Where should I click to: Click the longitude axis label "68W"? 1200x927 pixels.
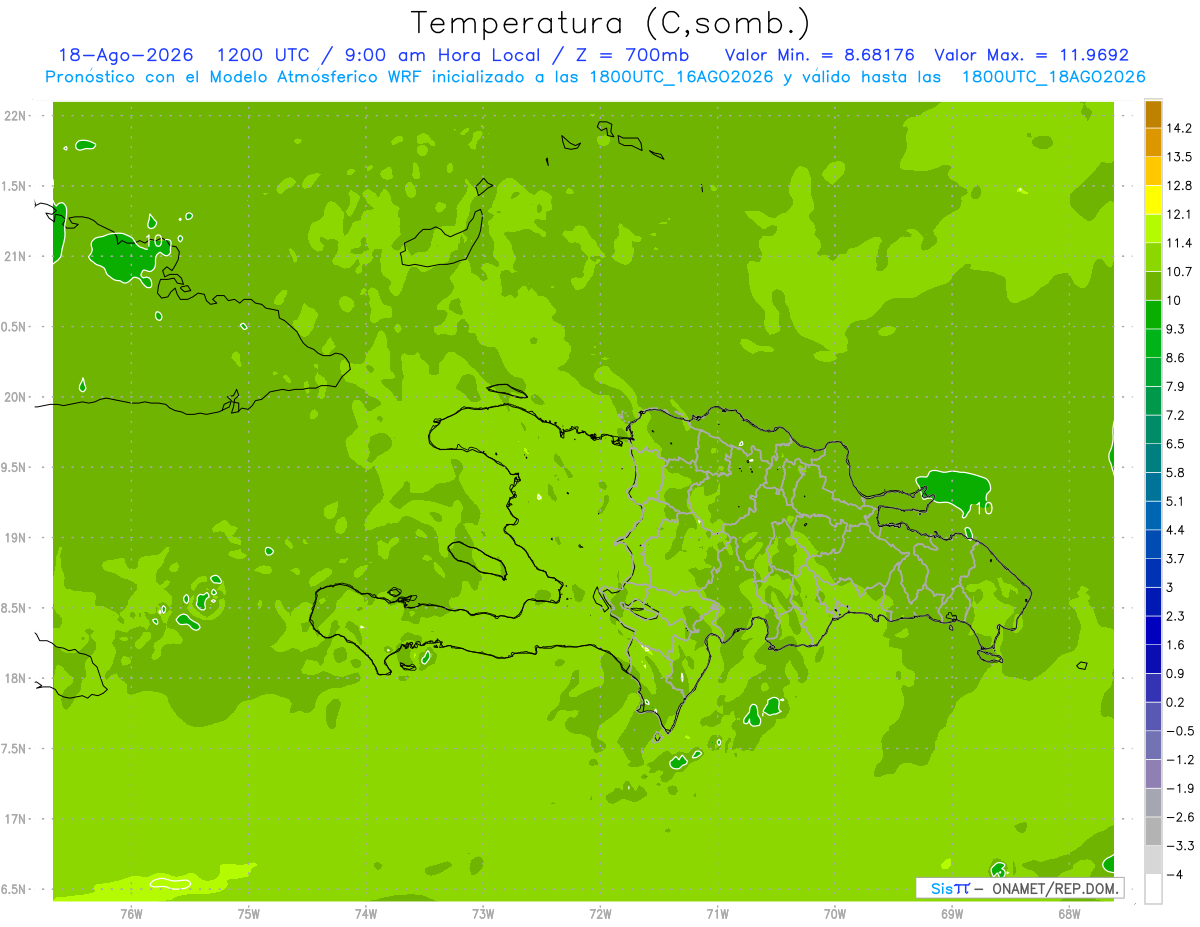[1069, 913]
